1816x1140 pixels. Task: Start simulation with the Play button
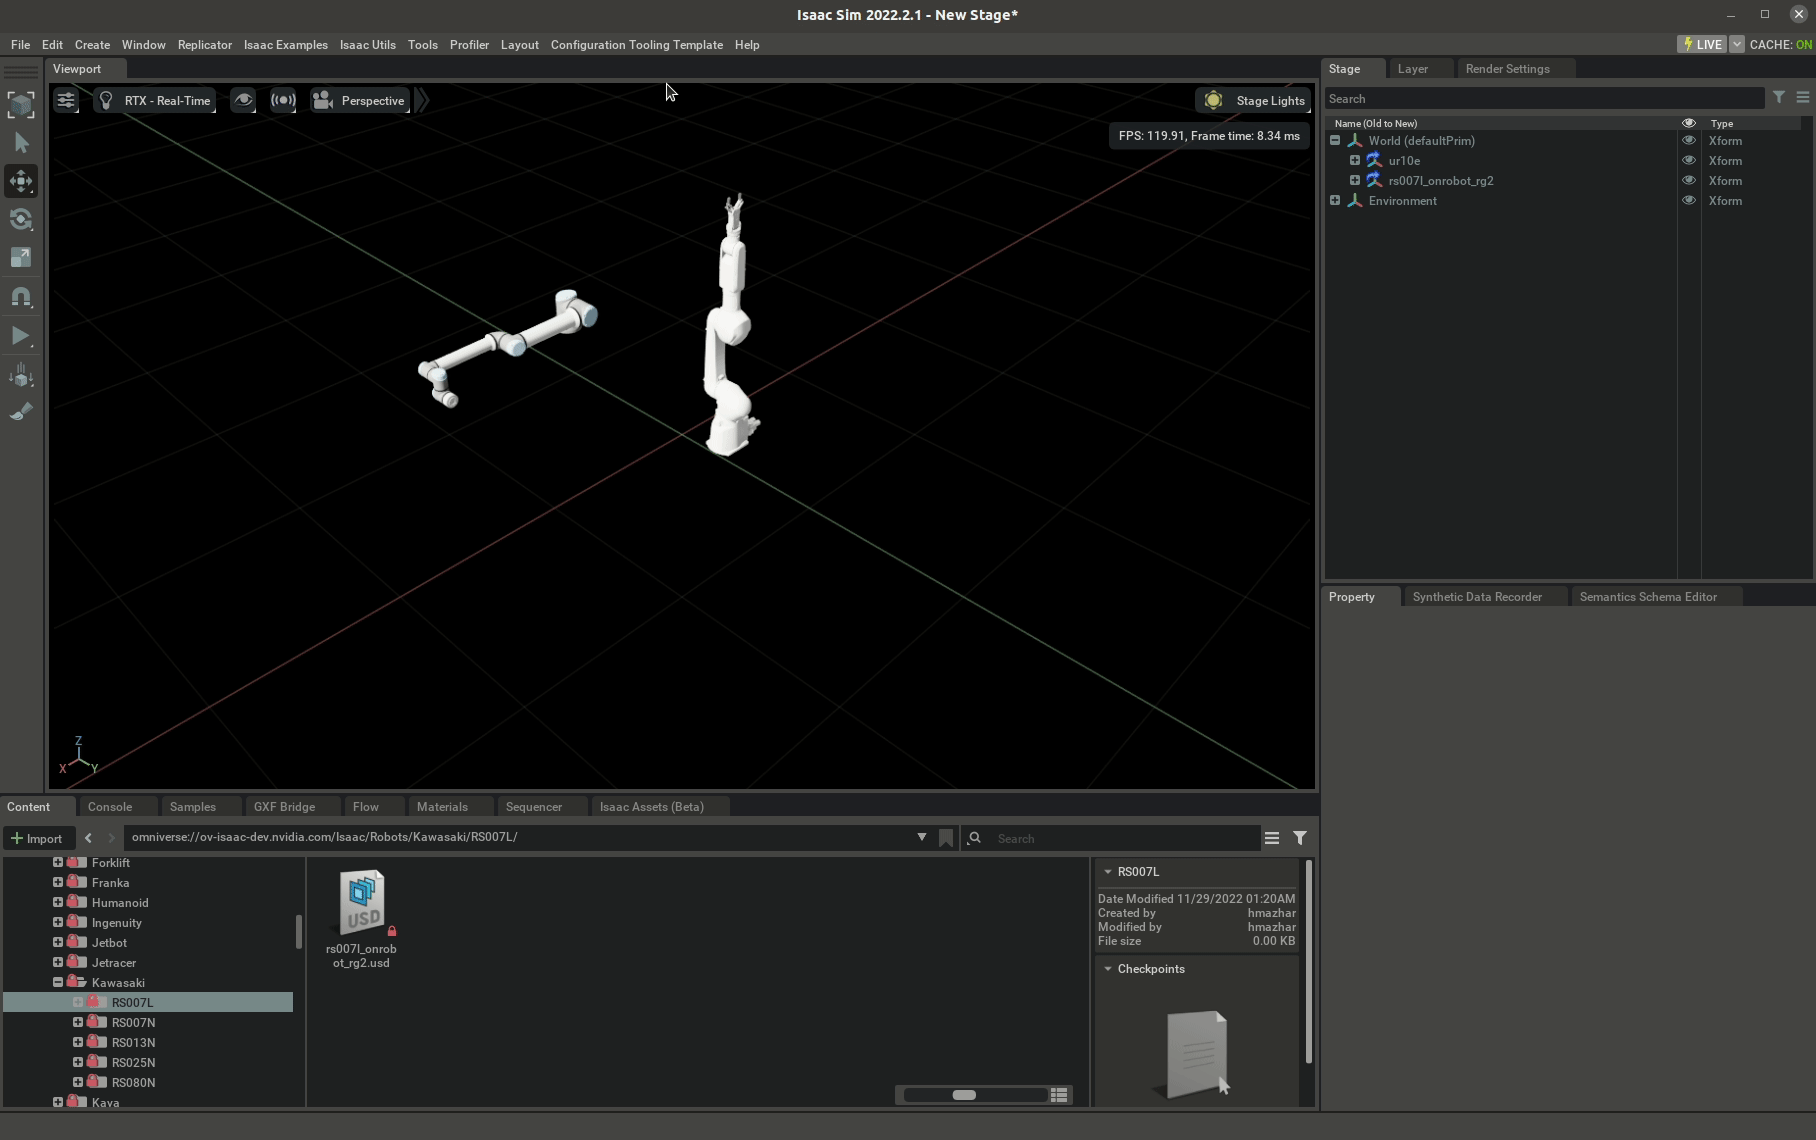click(x=21, y=336)
